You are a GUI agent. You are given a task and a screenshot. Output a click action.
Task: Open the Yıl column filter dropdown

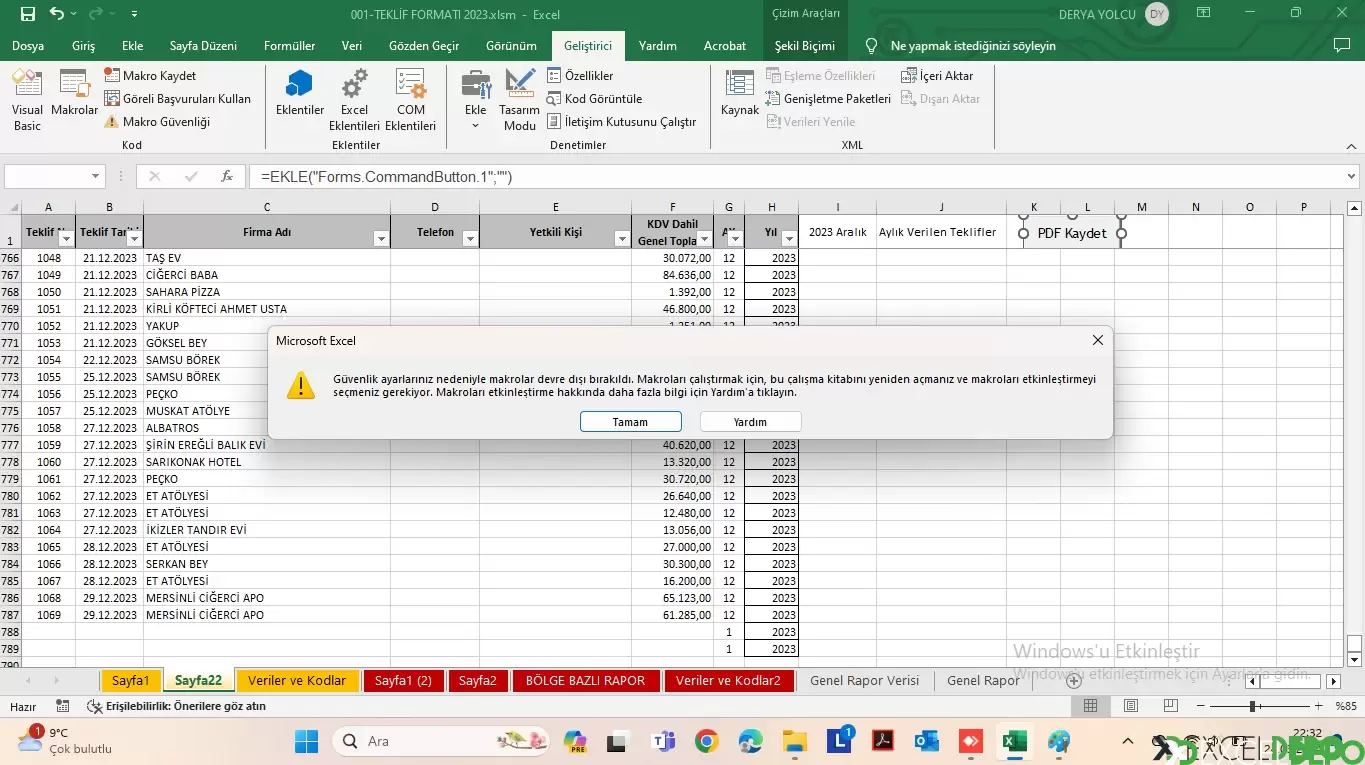click(789, 239)
